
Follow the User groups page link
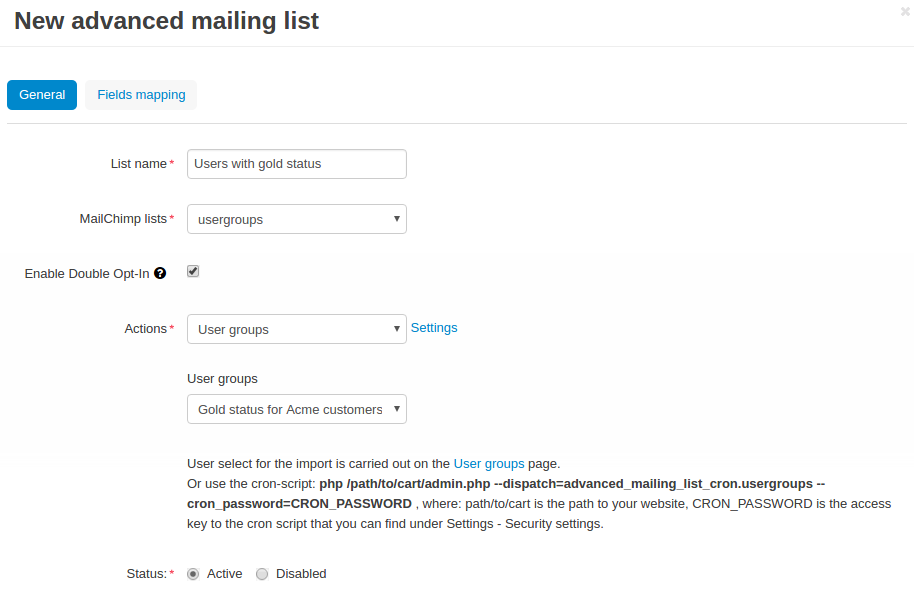click(489, 464)
